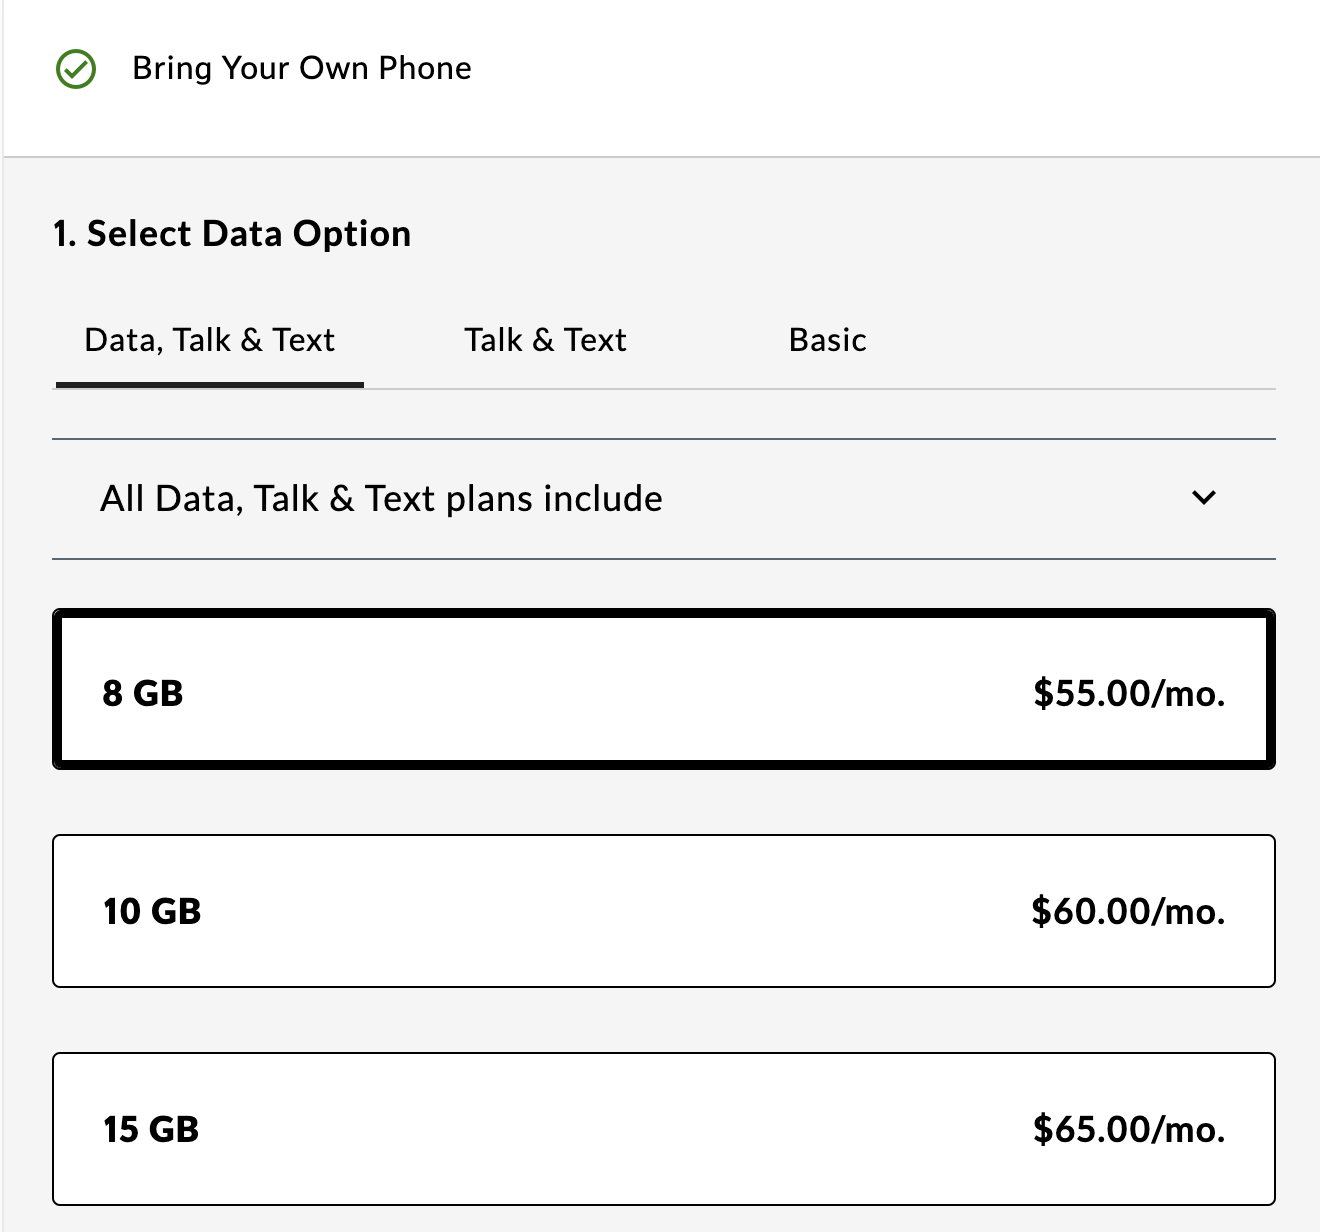Click the green checkmark circle icon
This screenshot has height=1232, width=1320.
pyautogui.click(x=76, y=70)
